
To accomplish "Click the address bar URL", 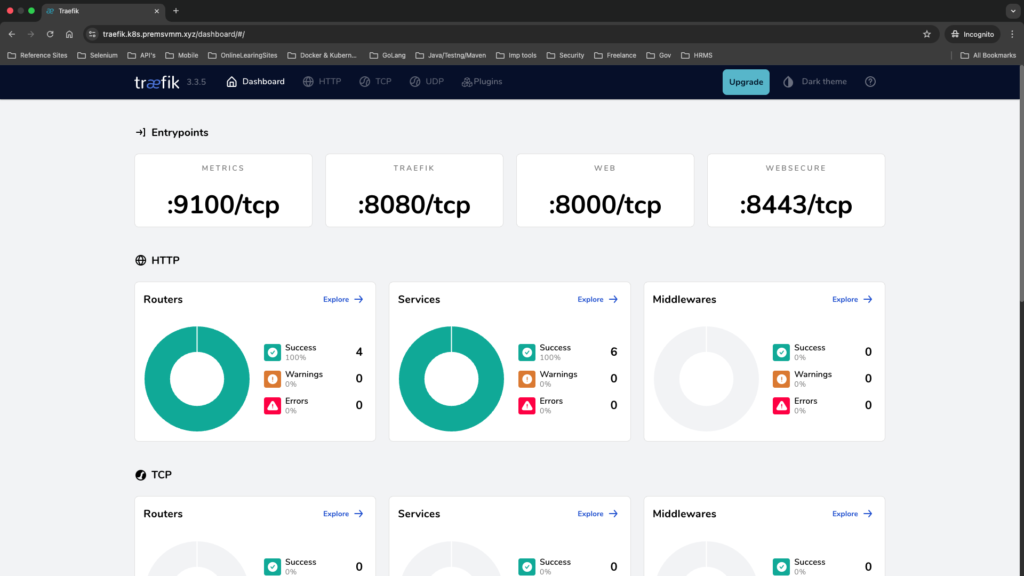I will (x=174, y=34).
